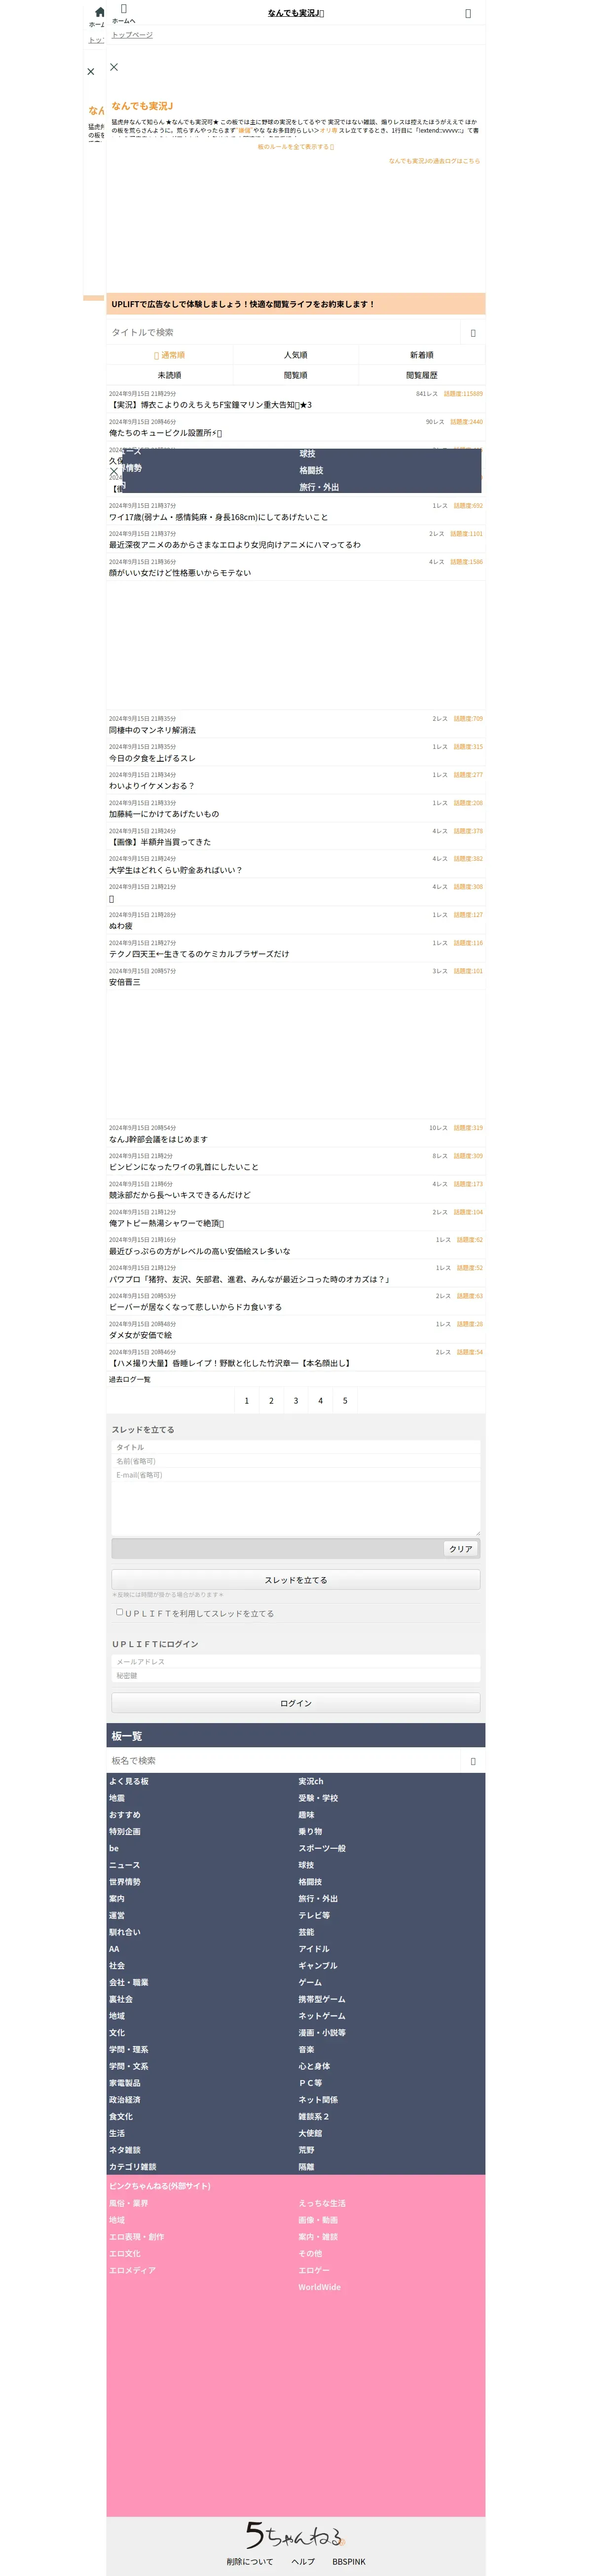Screen dimensions: 592x2576
Task: Go to page 5 in pagination
Action: 345,1401
